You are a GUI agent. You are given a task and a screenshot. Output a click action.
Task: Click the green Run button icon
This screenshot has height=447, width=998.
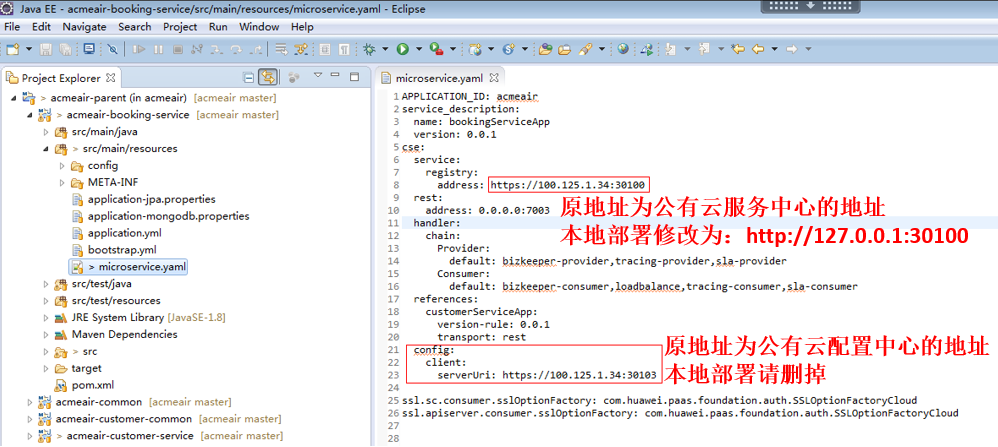coord(402,48)
